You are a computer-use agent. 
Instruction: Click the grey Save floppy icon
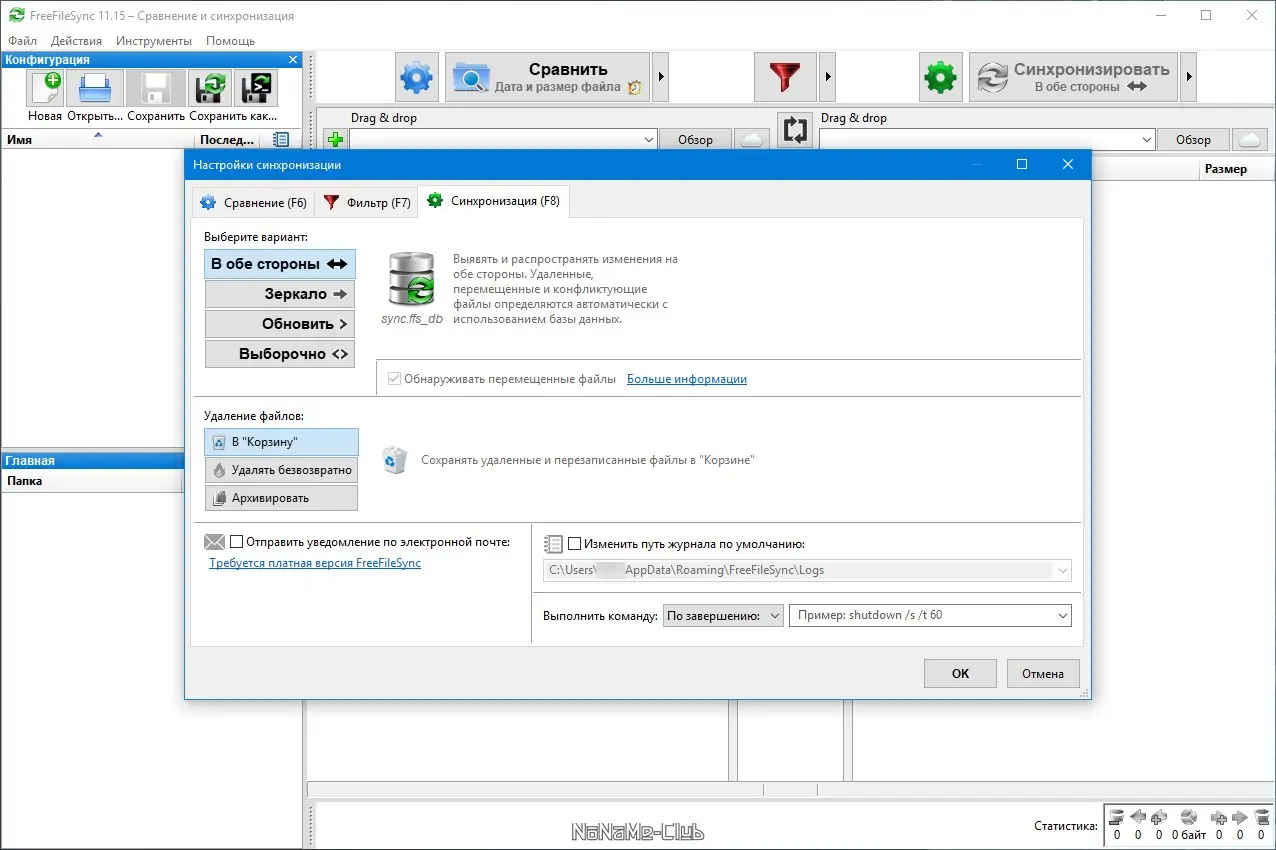click(157, 88)
